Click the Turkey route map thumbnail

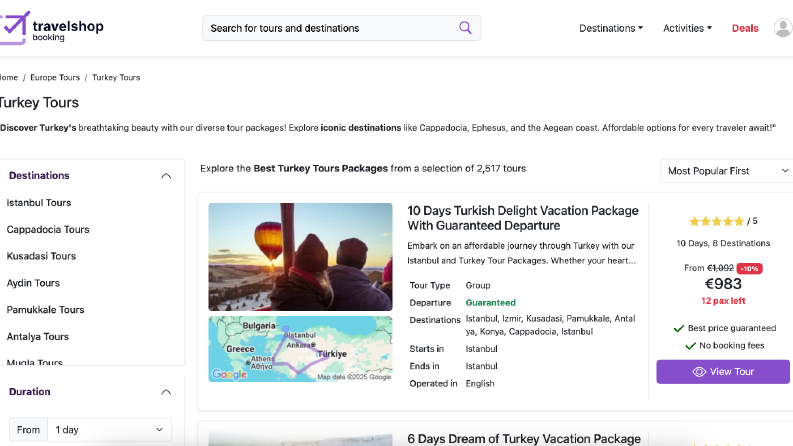(300, 349)
